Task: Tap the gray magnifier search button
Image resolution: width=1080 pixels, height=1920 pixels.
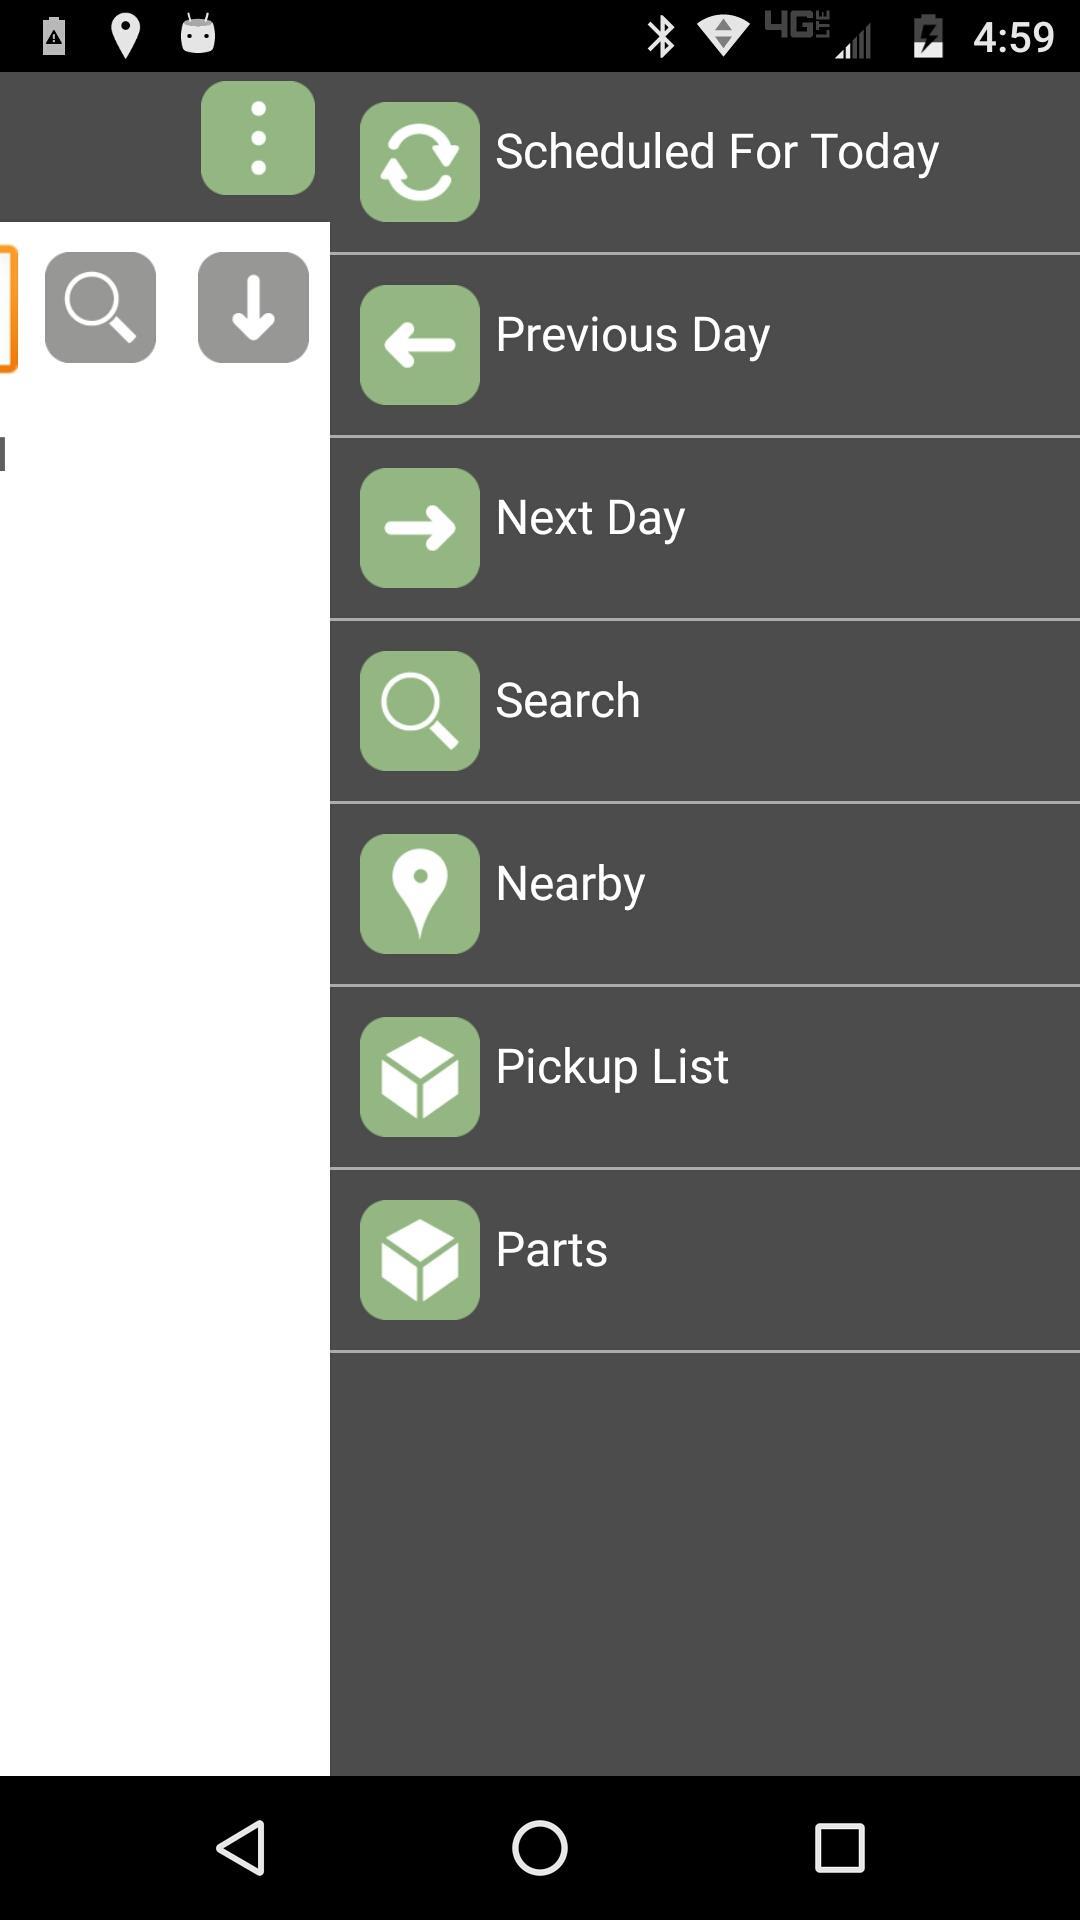Action: click(x=100, y=307)
